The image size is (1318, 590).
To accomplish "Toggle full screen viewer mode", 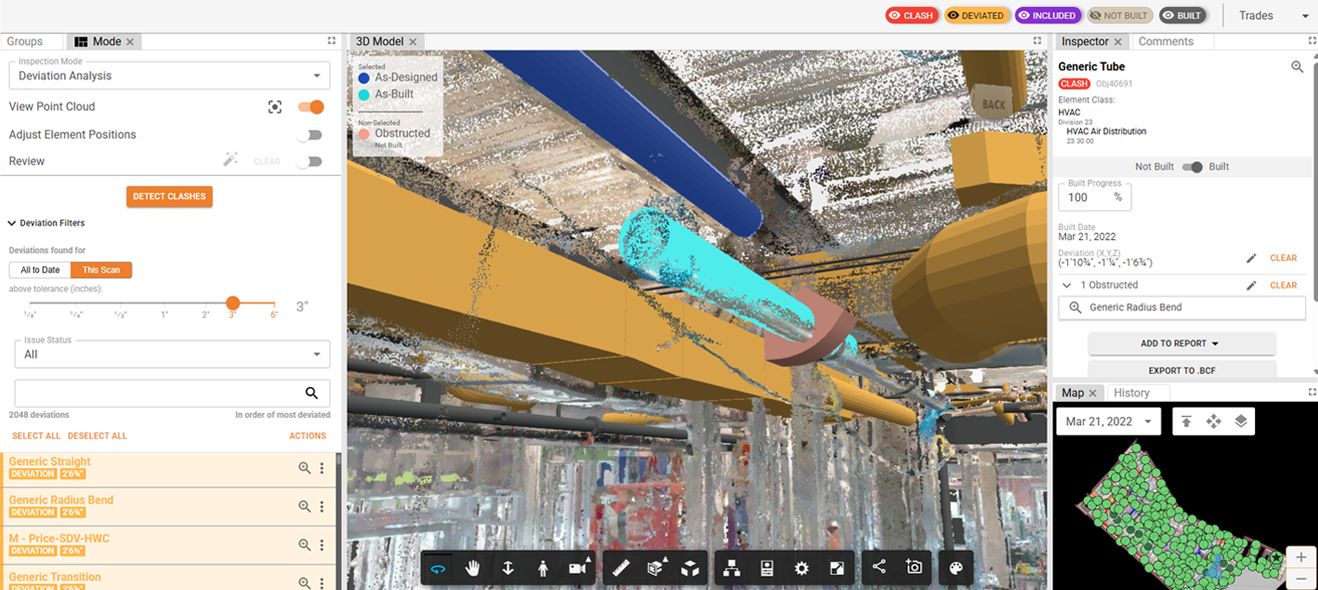I will click(x=837, y=568).
